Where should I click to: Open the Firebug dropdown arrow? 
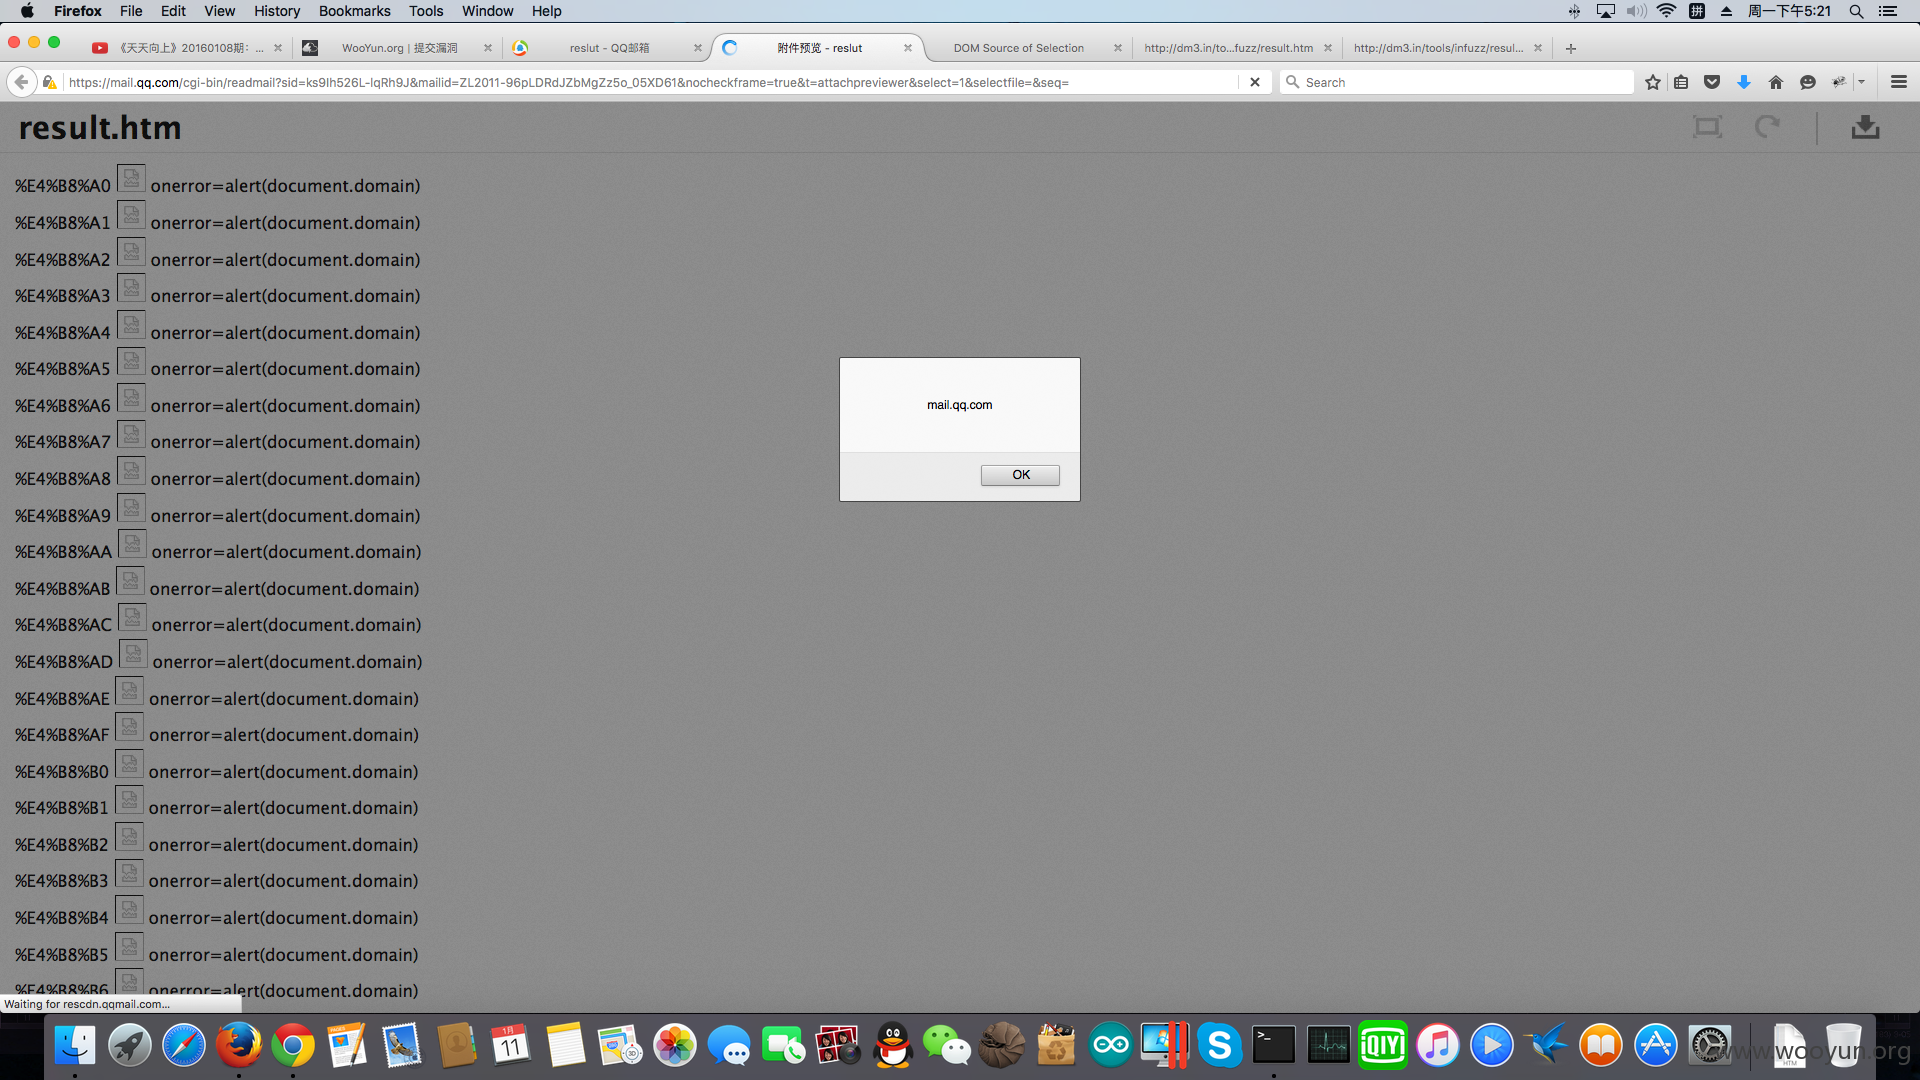[1861, 82]
